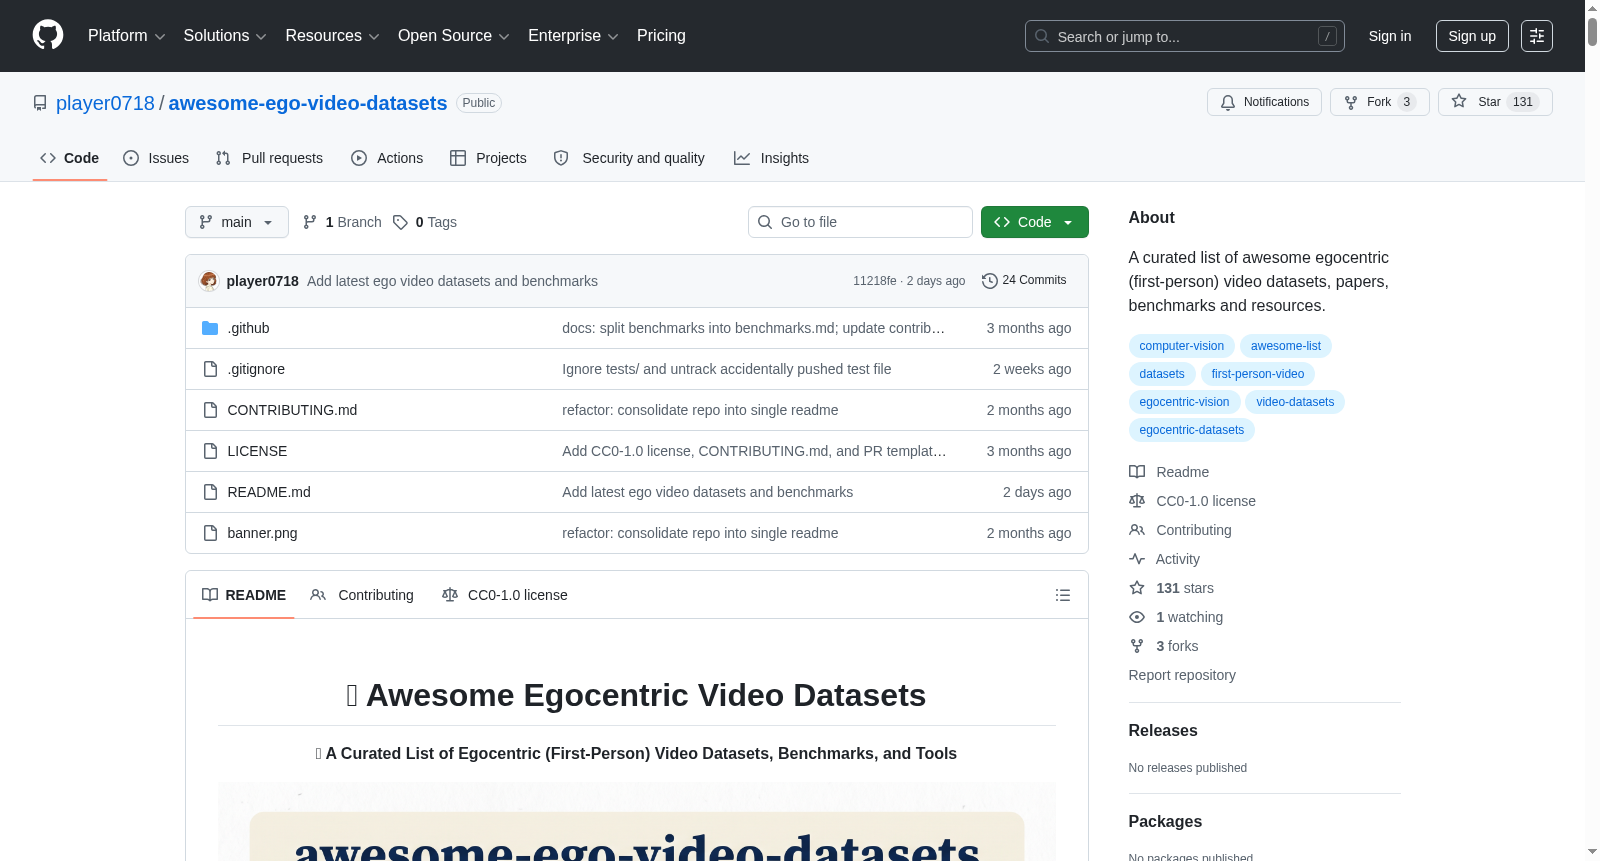
Task: Expand the Platform menu
Action: (x=126, y=36)
